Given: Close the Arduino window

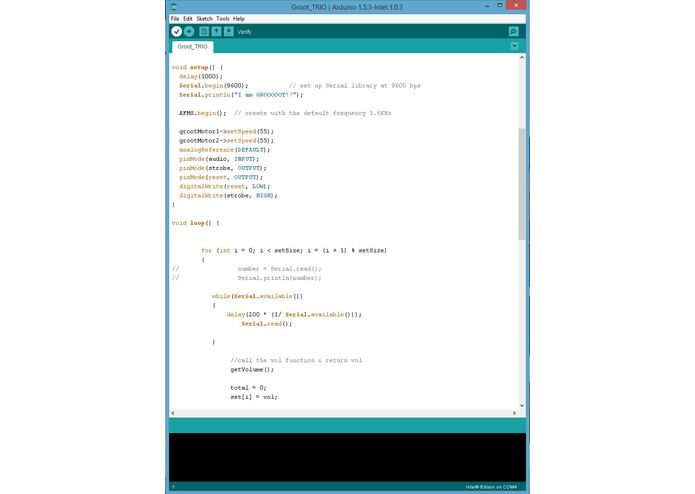Looking at the screenshot, I should point(515,5).
